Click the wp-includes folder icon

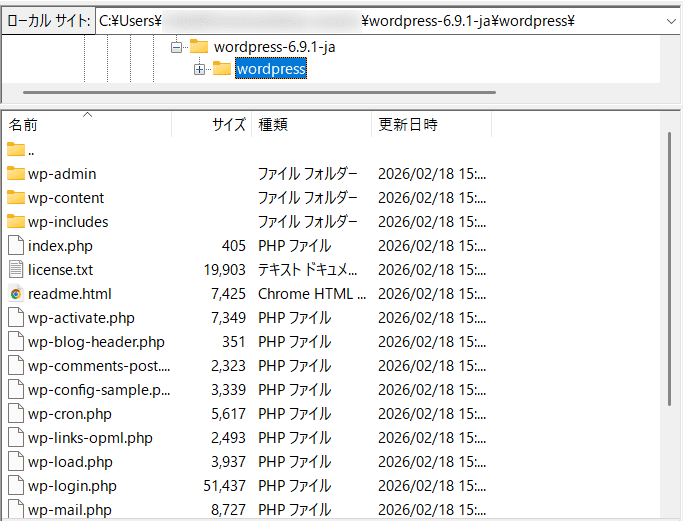point(16,221)
